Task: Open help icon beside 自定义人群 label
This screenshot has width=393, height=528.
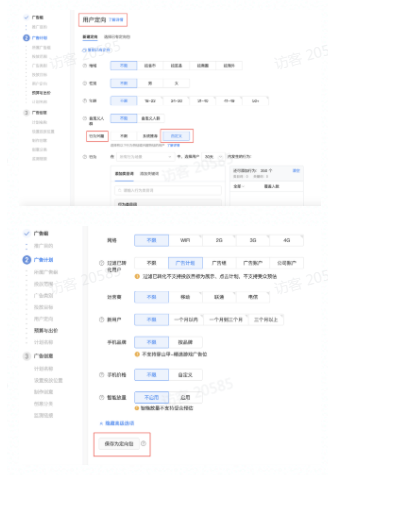Action: point(85,118)
